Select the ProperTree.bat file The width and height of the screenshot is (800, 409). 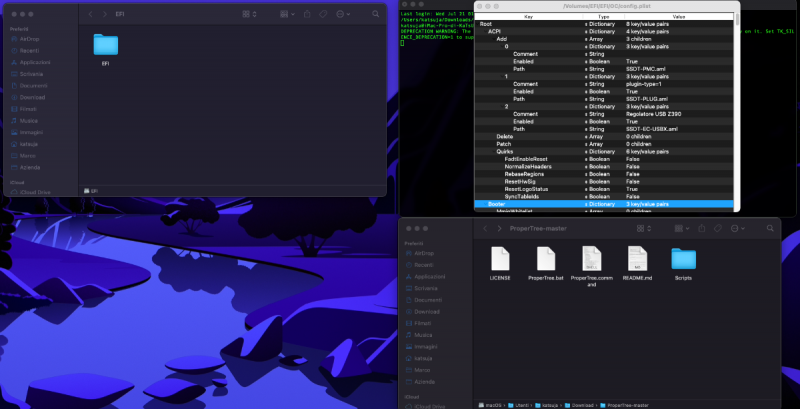tap(544, 259)
